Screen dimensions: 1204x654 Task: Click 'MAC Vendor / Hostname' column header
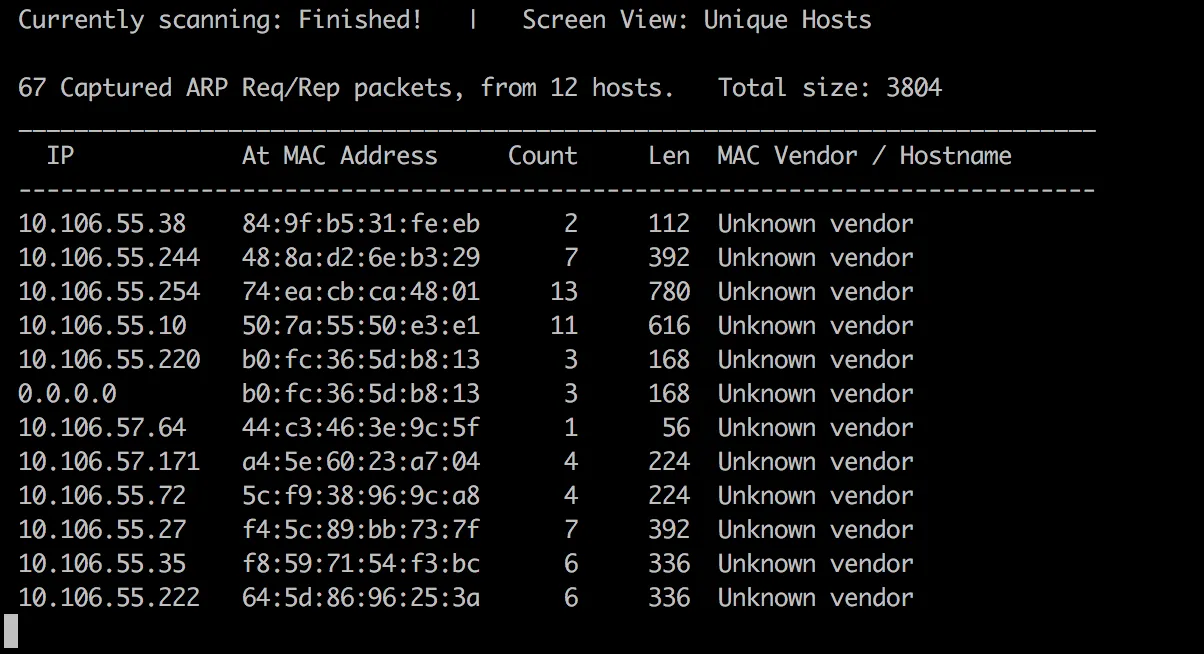pyautogui.click(x=864, y=155)
